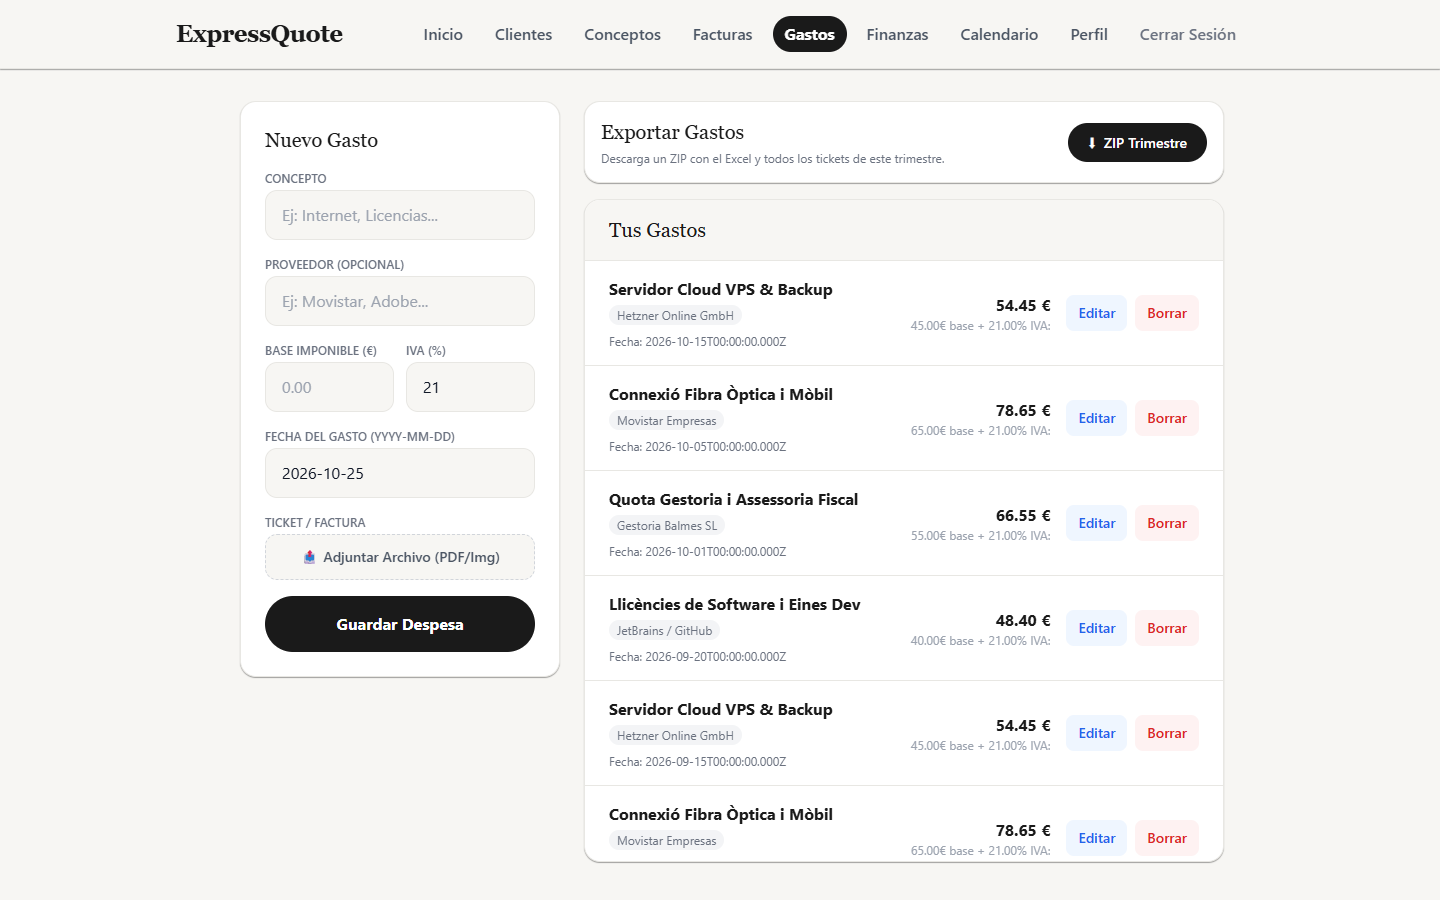Viewport: 1440px width, 900px height.
Task: Select the Proveedor optional text field
Action: (400, 301)
